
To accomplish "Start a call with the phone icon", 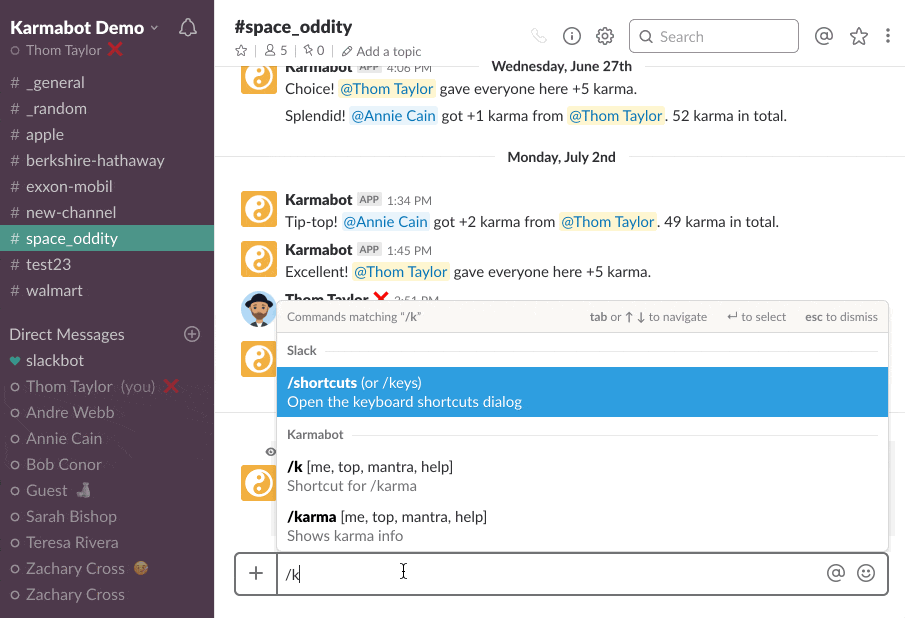I will coord(539,37).
